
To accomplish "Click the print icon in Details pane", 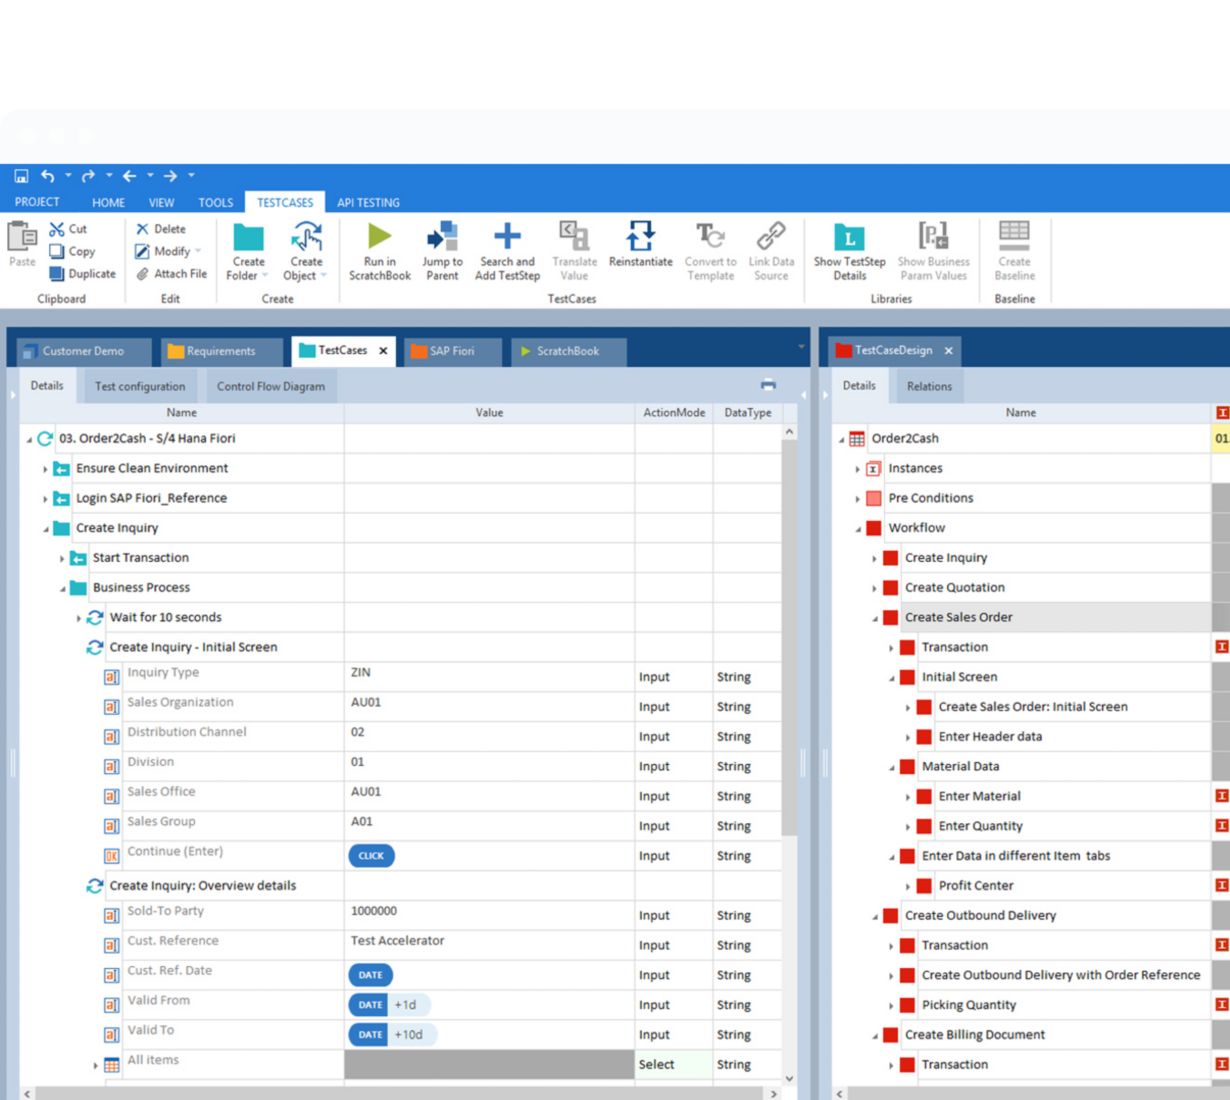I will (x=768, y=385).
